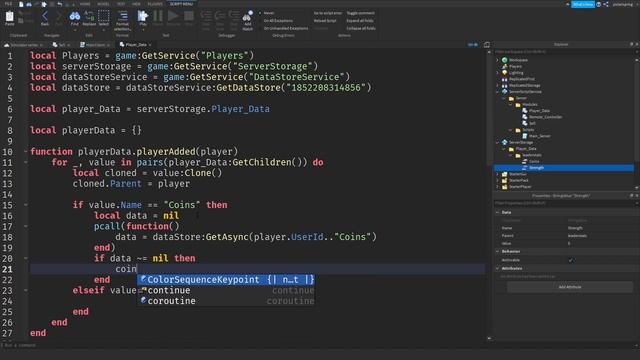
Task: Click the Add Watch icon
Action: pyautogui.click(x=247, y=17)
